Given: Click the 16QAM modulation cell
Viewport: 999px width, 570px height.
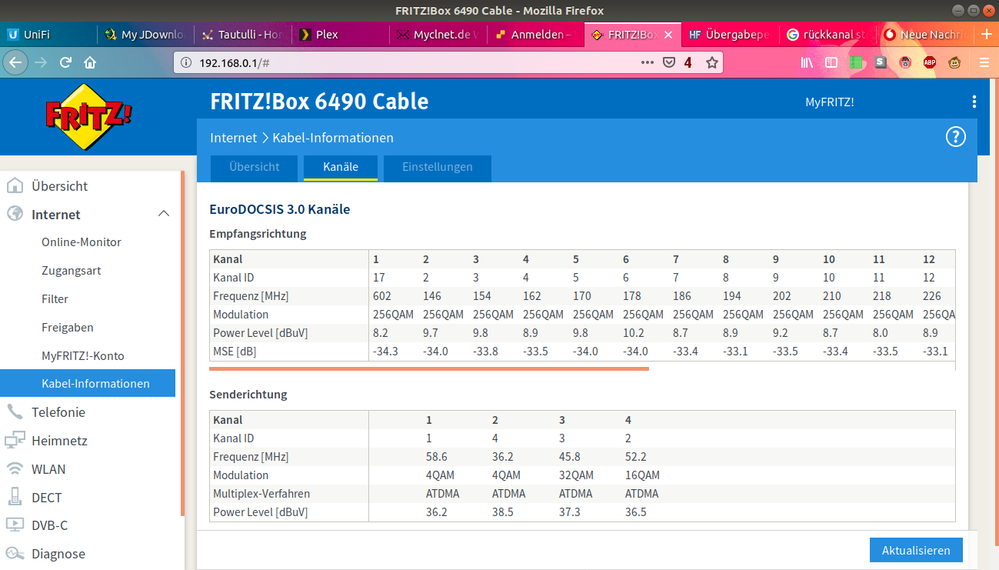Looking at the screenshot, I should click(x=642, y=475).
